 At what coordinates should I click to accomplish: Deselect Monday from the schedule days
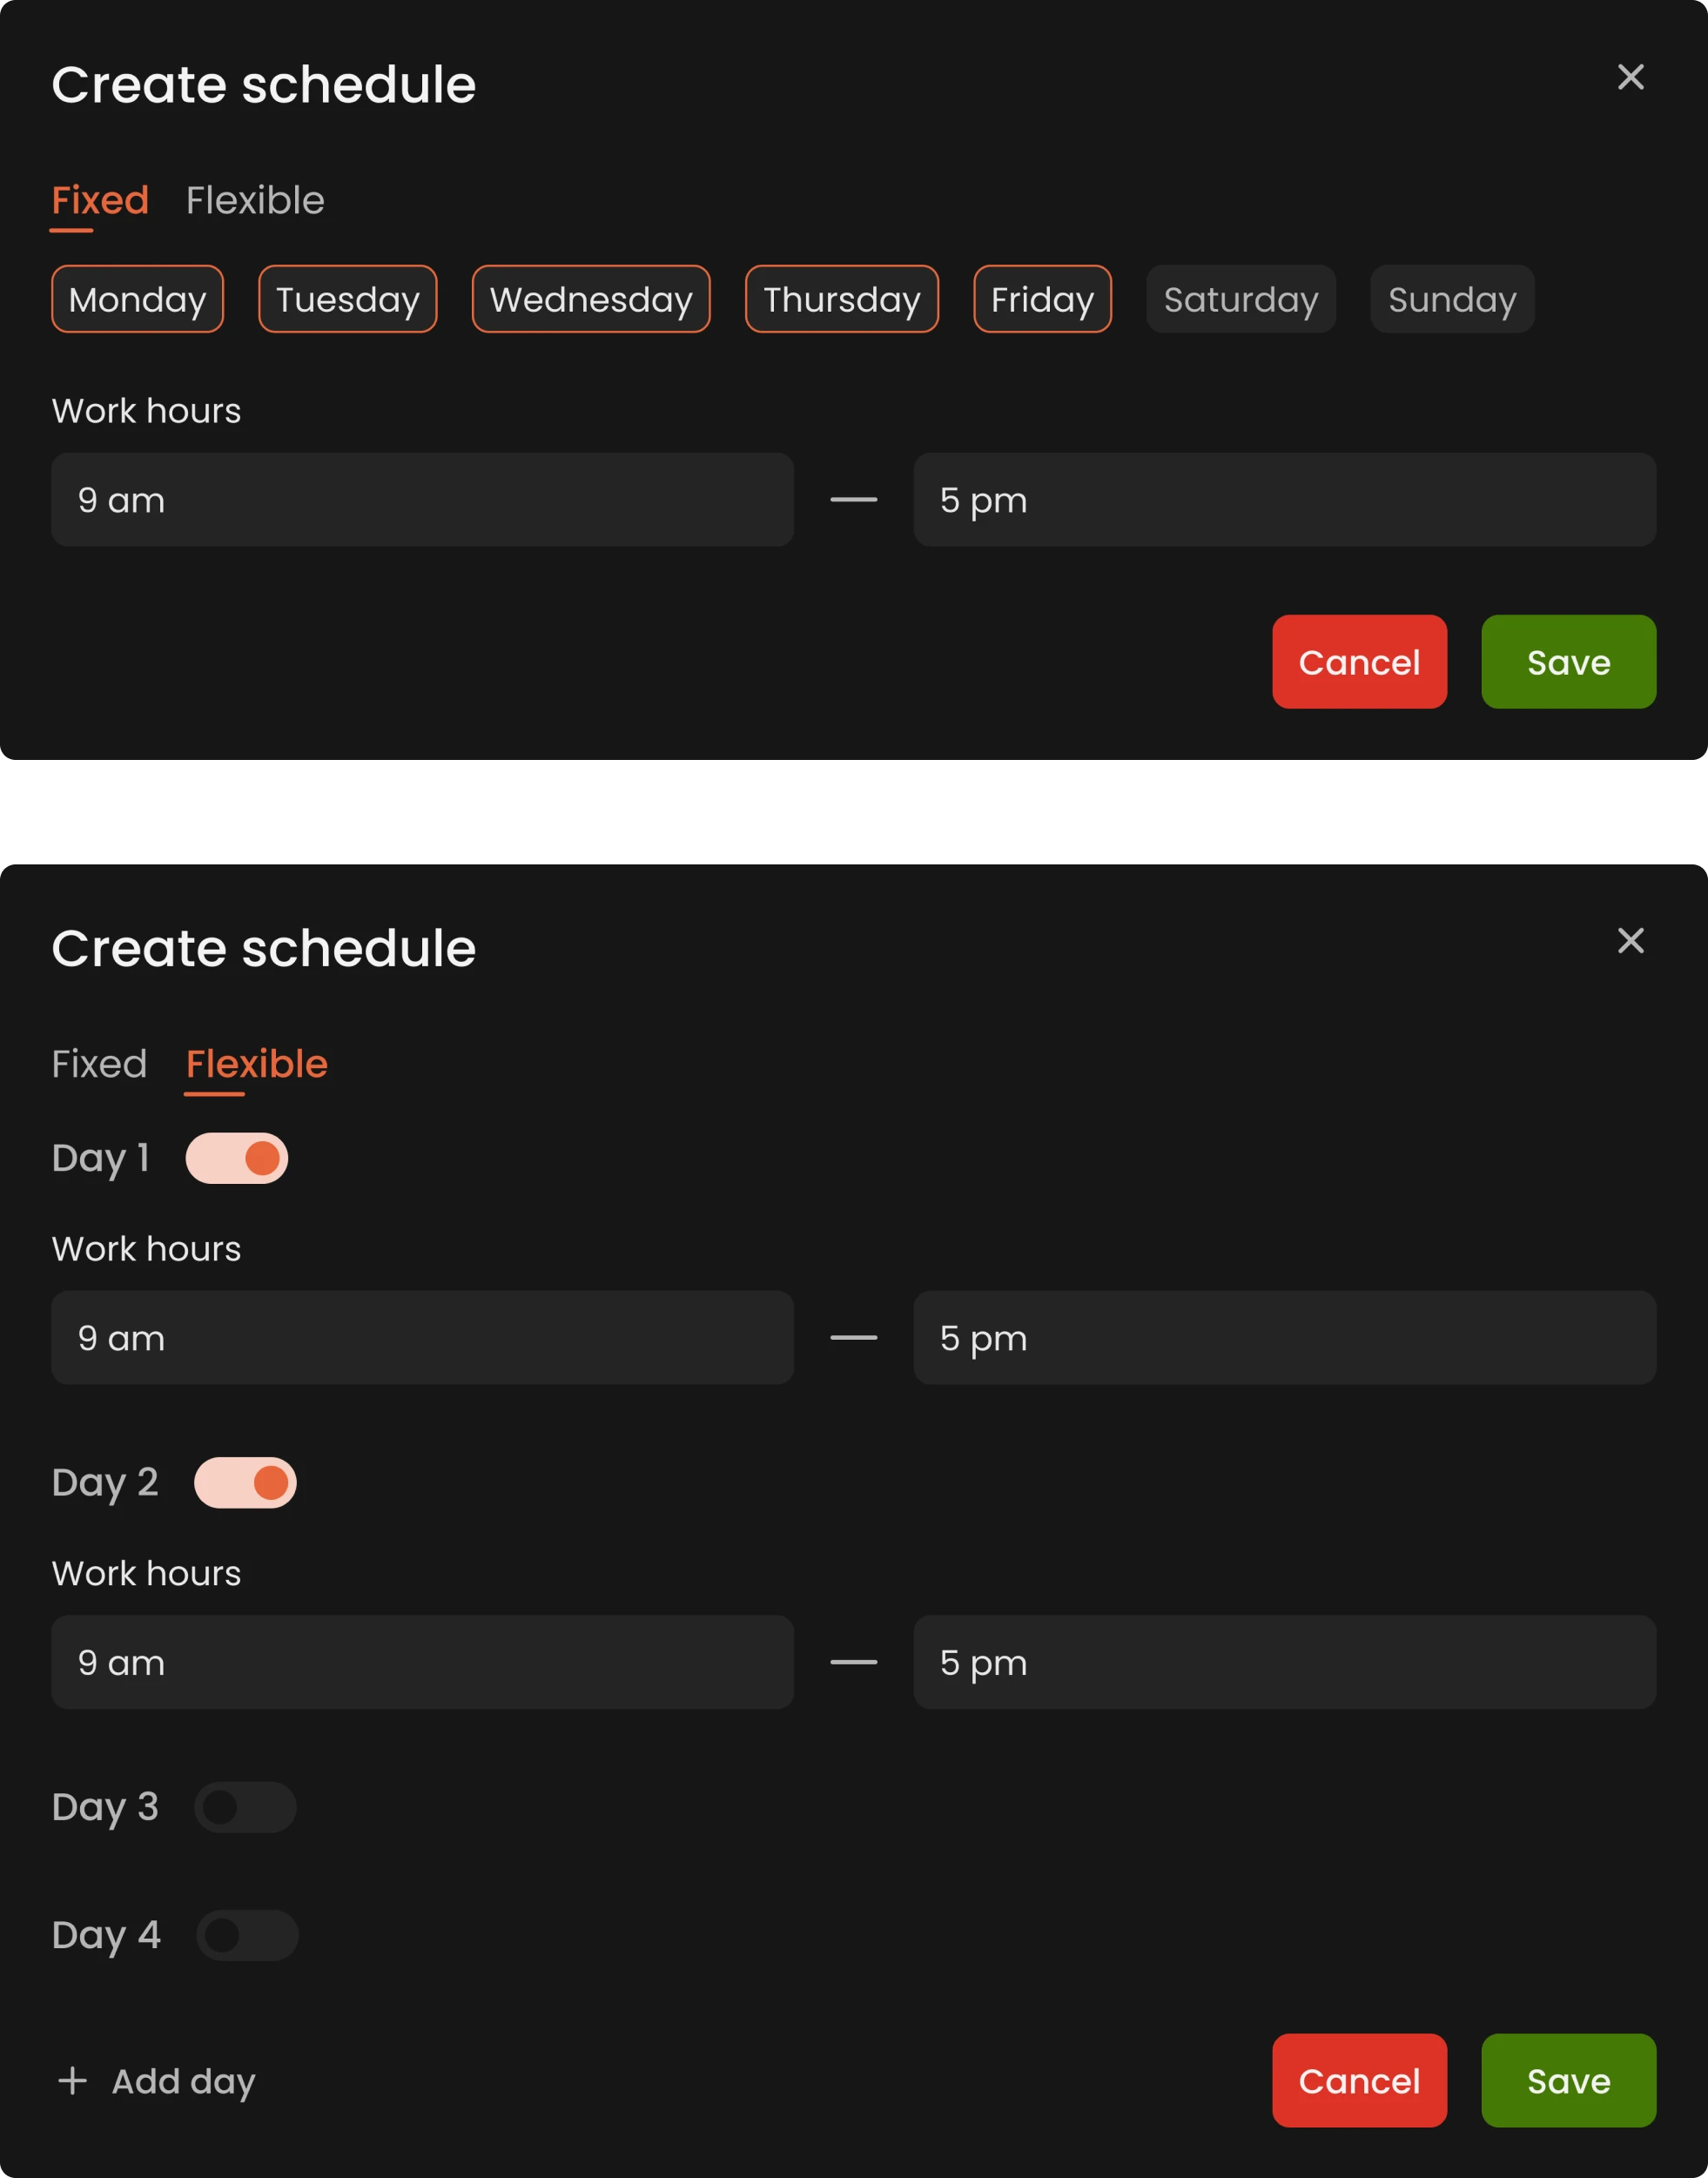pyautogui.click(x=137, y=298)
